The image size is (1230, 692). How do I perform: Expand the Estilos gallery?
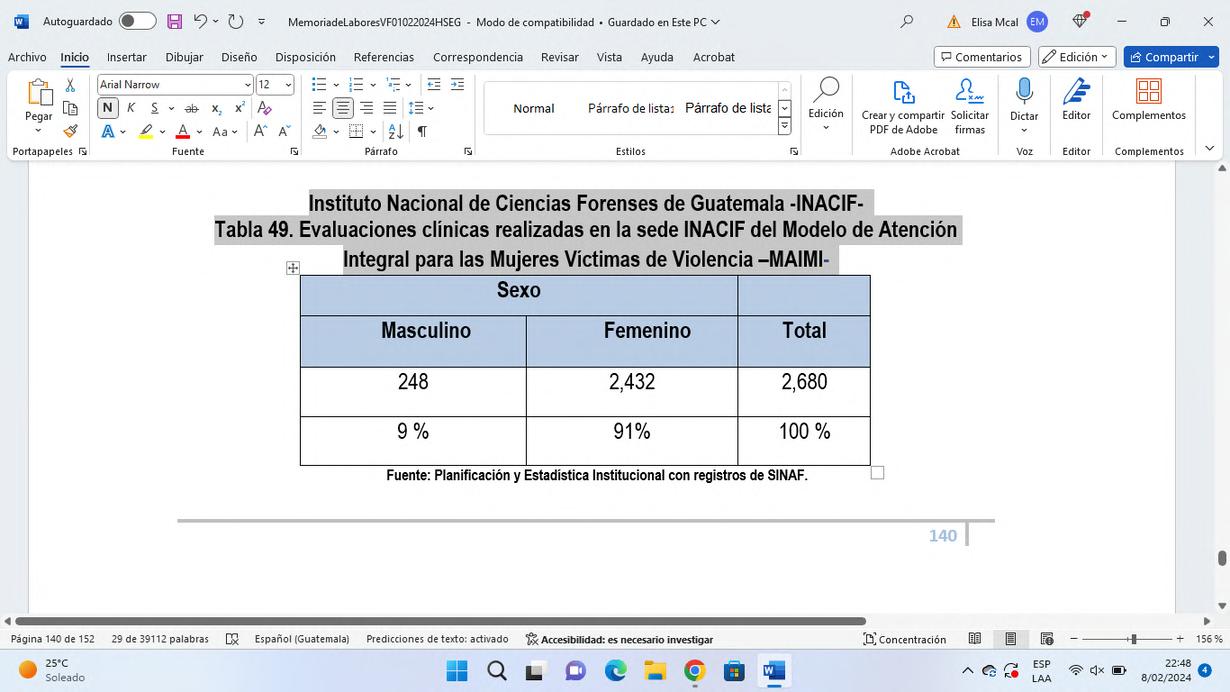coord(785,126)
